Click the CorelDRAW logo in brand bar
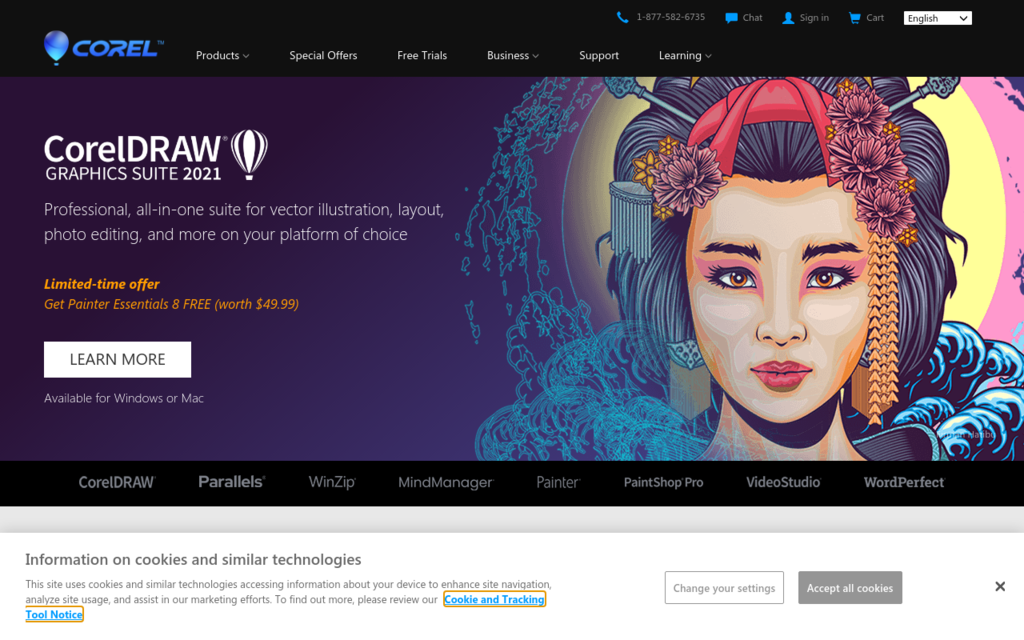The image size is (1024, 640). click(x=117, y=482)
